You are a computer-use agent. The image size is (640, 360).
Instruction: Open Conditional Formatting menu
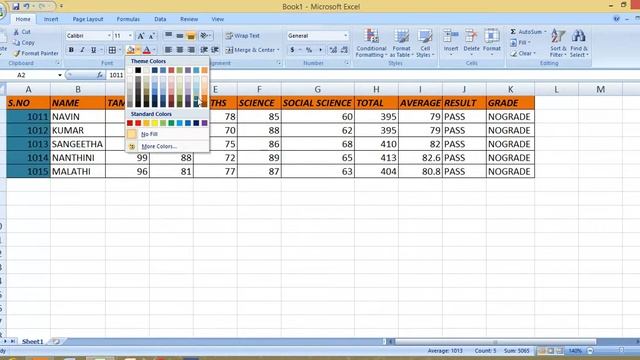pyautogui.click(x=371, y=43)
